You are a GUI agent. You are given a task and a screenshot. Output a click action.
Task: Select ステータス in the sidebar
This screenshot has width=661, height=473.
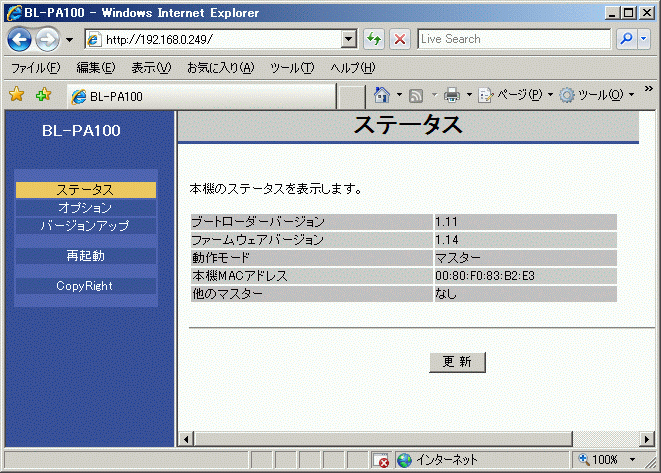(x=86, y=190)
